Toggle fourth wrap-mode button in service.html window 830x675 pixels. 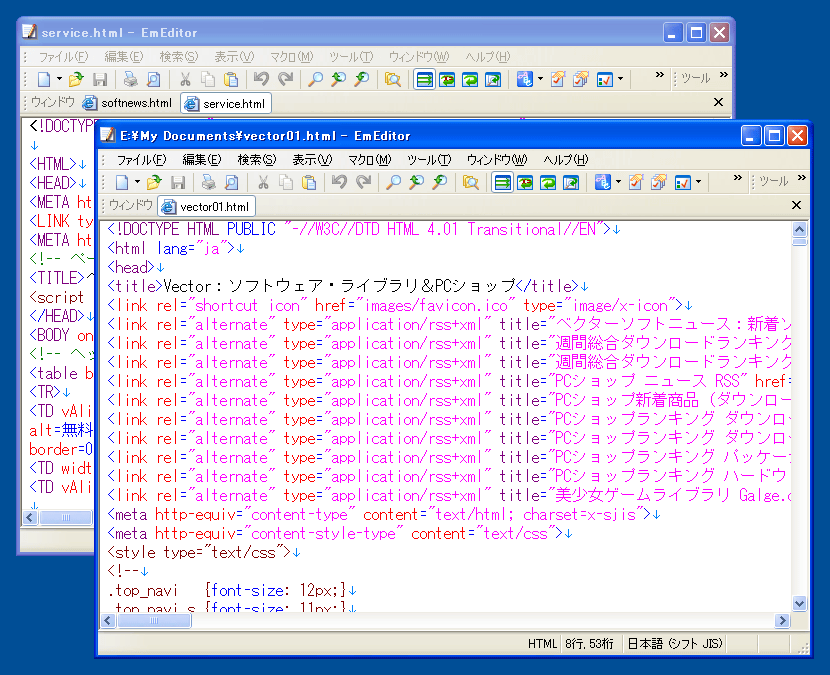pyautogui.click(x=493, y=79)
